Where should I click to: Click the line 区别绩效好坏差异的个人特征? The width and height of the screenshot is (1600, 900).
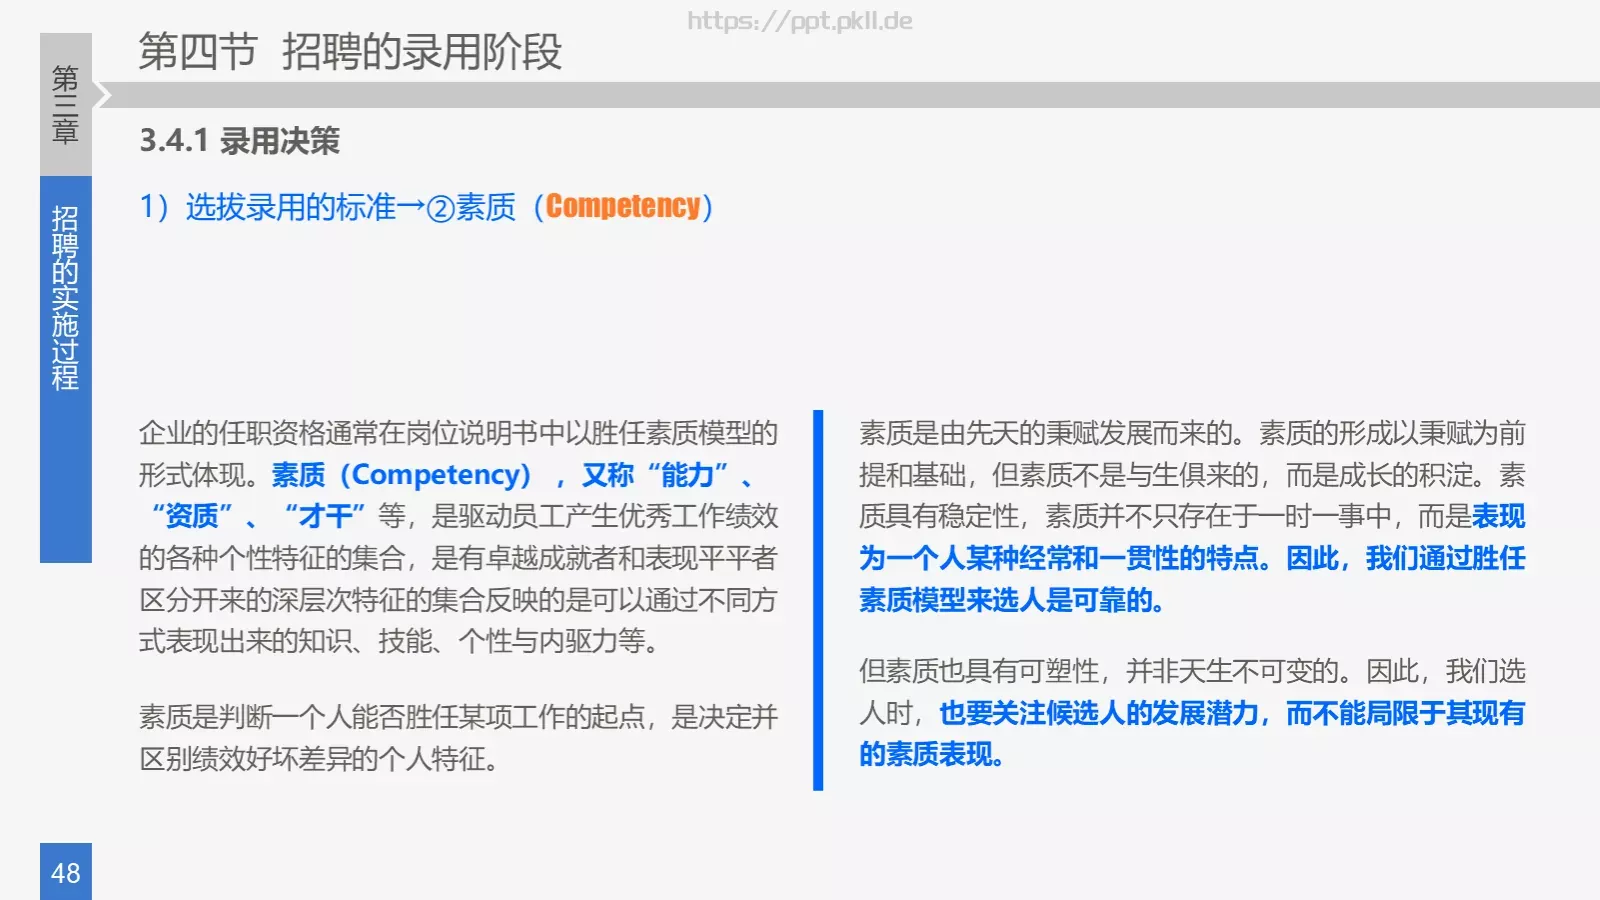point(318,759)
